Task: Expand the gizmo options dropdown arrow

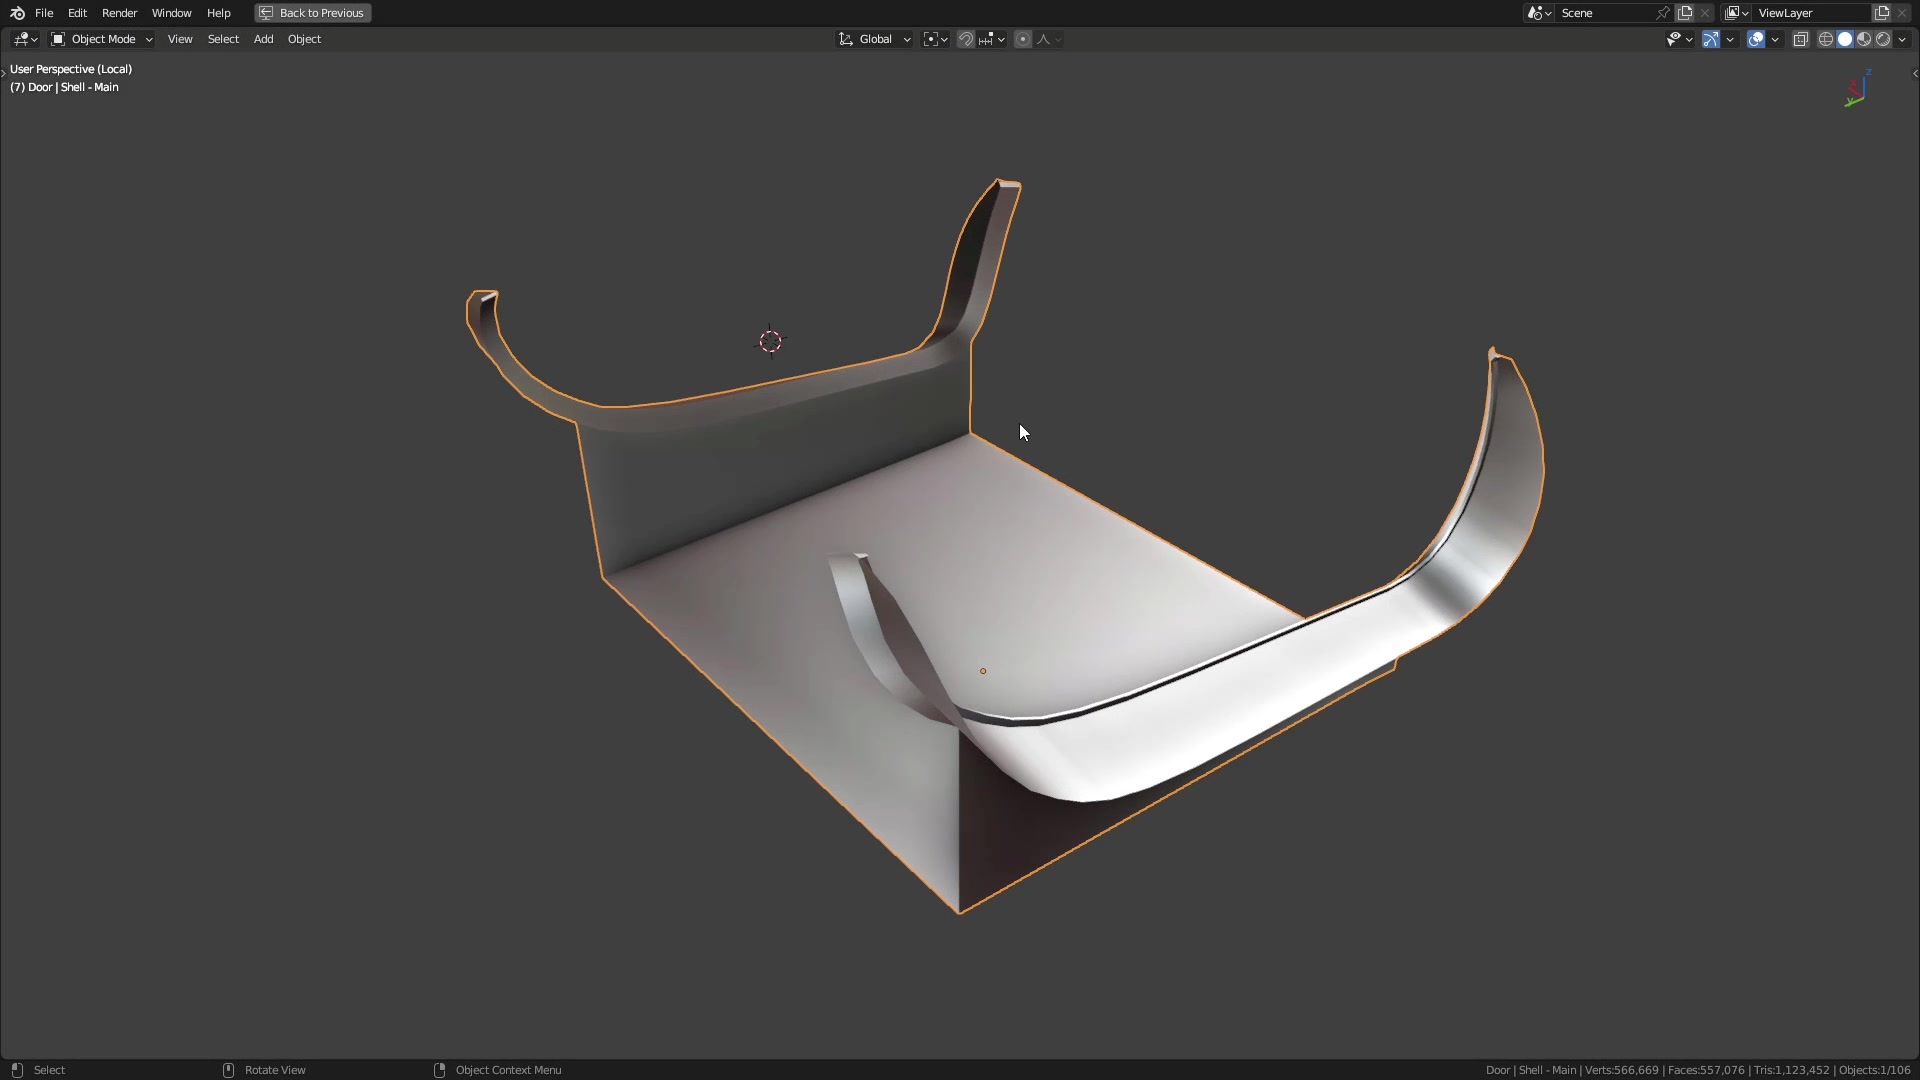Action: (x=1730, y=39)
